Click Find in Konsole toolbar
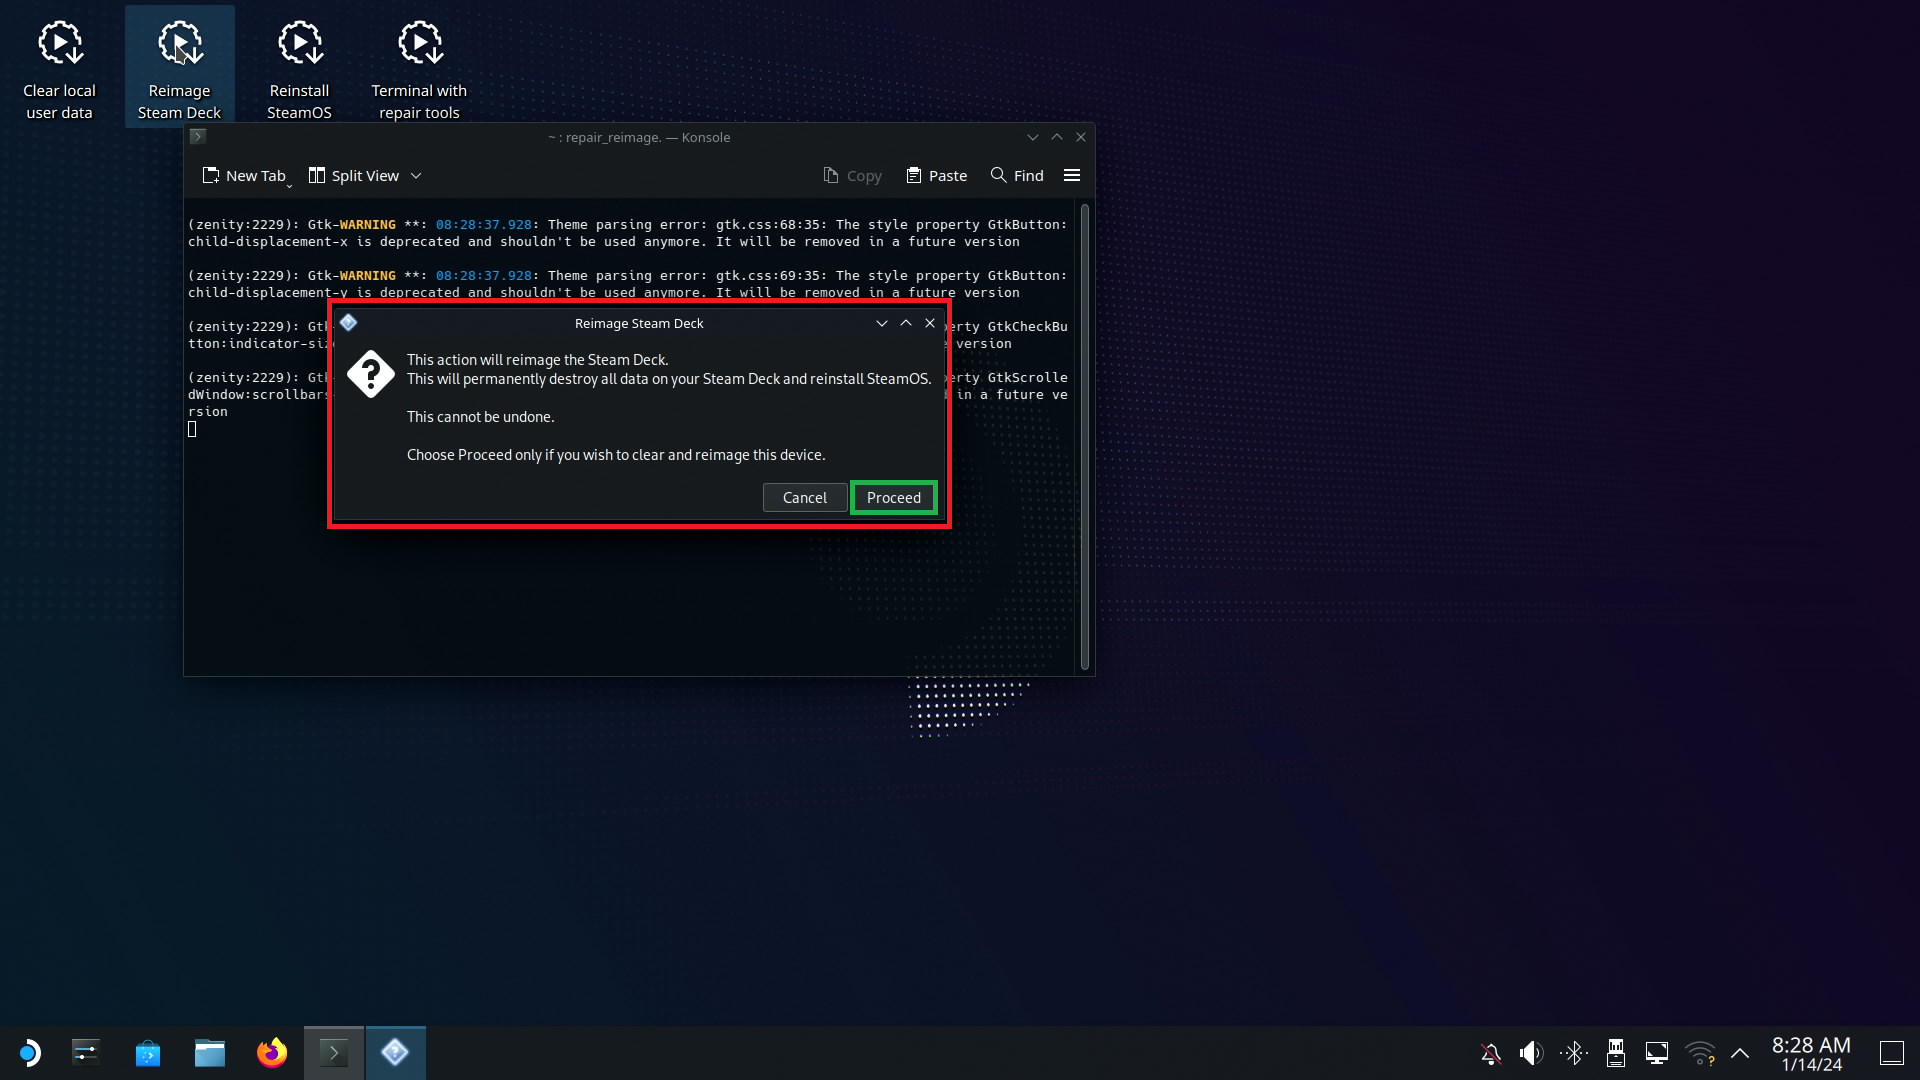Screen dimensions: 1920x1080 coord(1017,175)
